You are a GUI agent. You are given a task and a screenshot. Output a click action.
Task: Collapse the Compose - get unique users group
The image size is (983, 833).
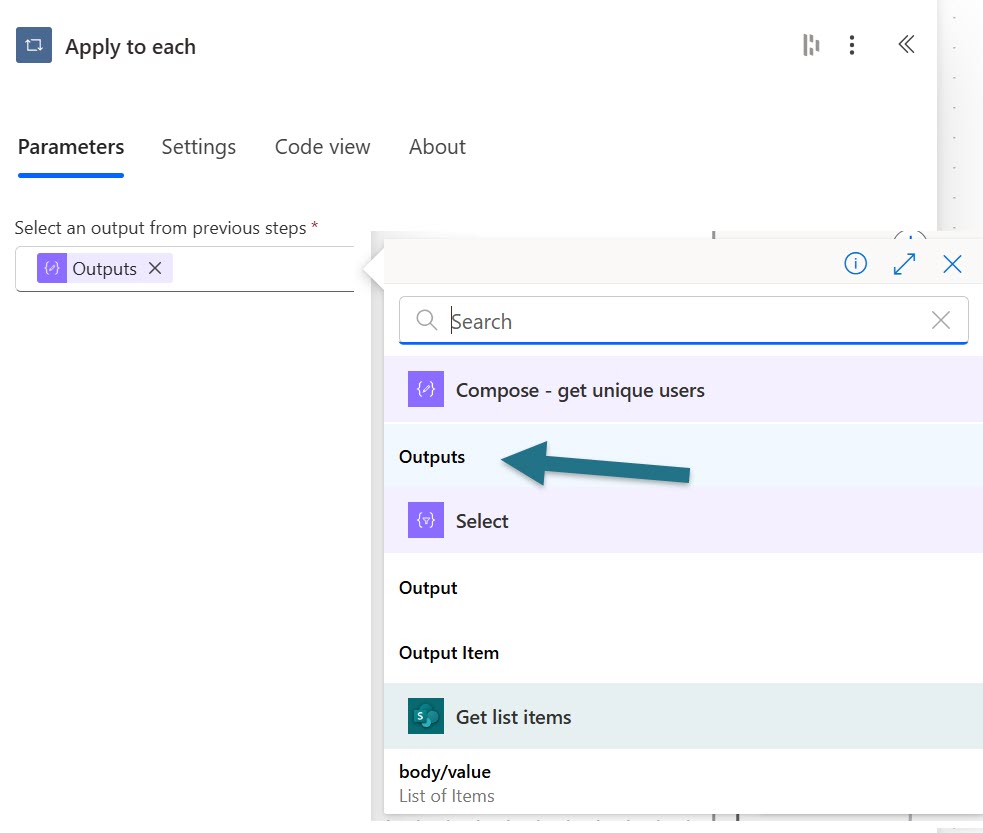click(x=580, y=390)
